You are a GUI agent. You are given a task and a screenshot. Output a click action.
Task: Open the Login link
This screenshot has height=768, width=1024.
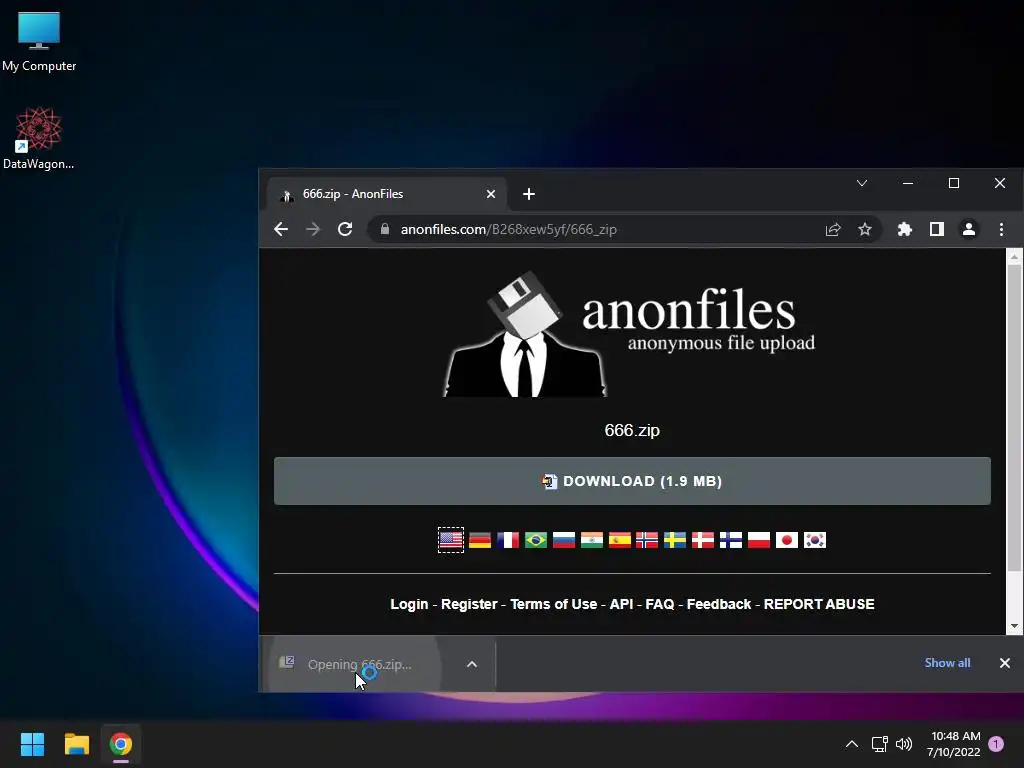[x=409, y=604]
